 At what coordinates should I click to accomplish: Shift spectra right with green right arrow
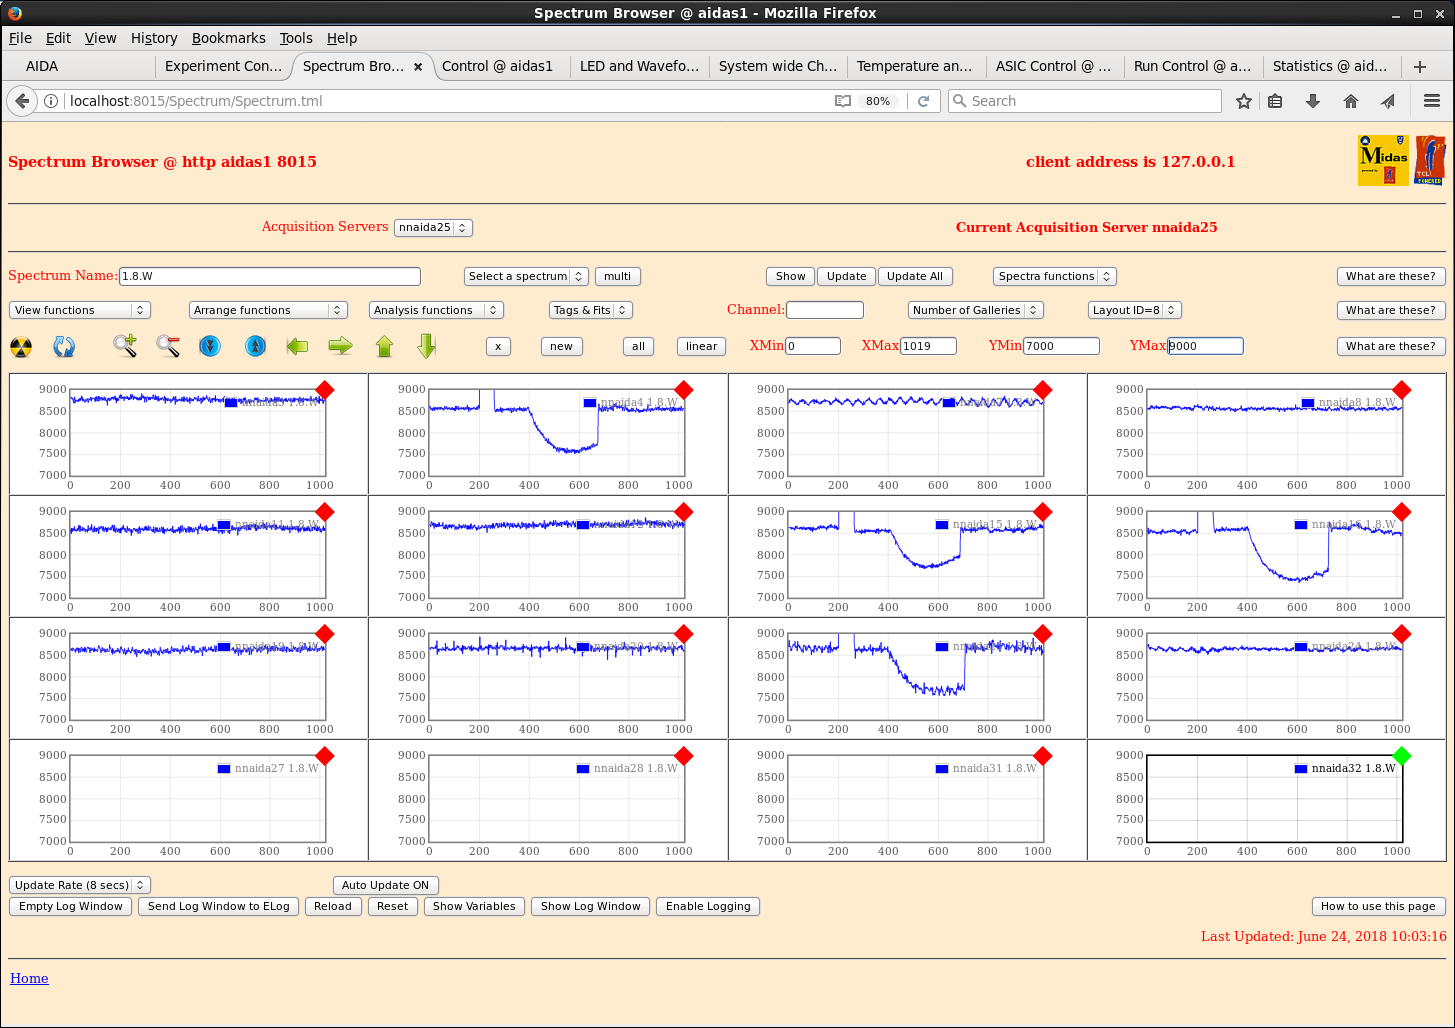coord(341,346)
